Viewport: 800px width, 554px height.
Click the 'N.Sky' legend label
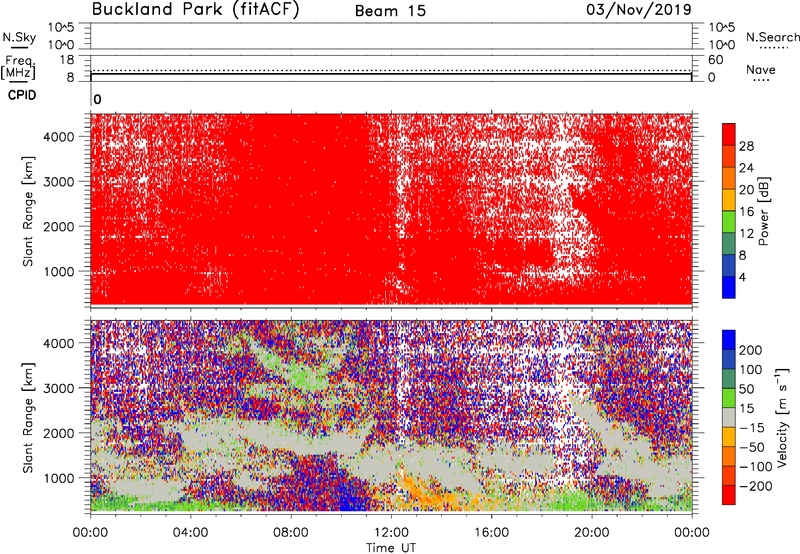(19, 37)
